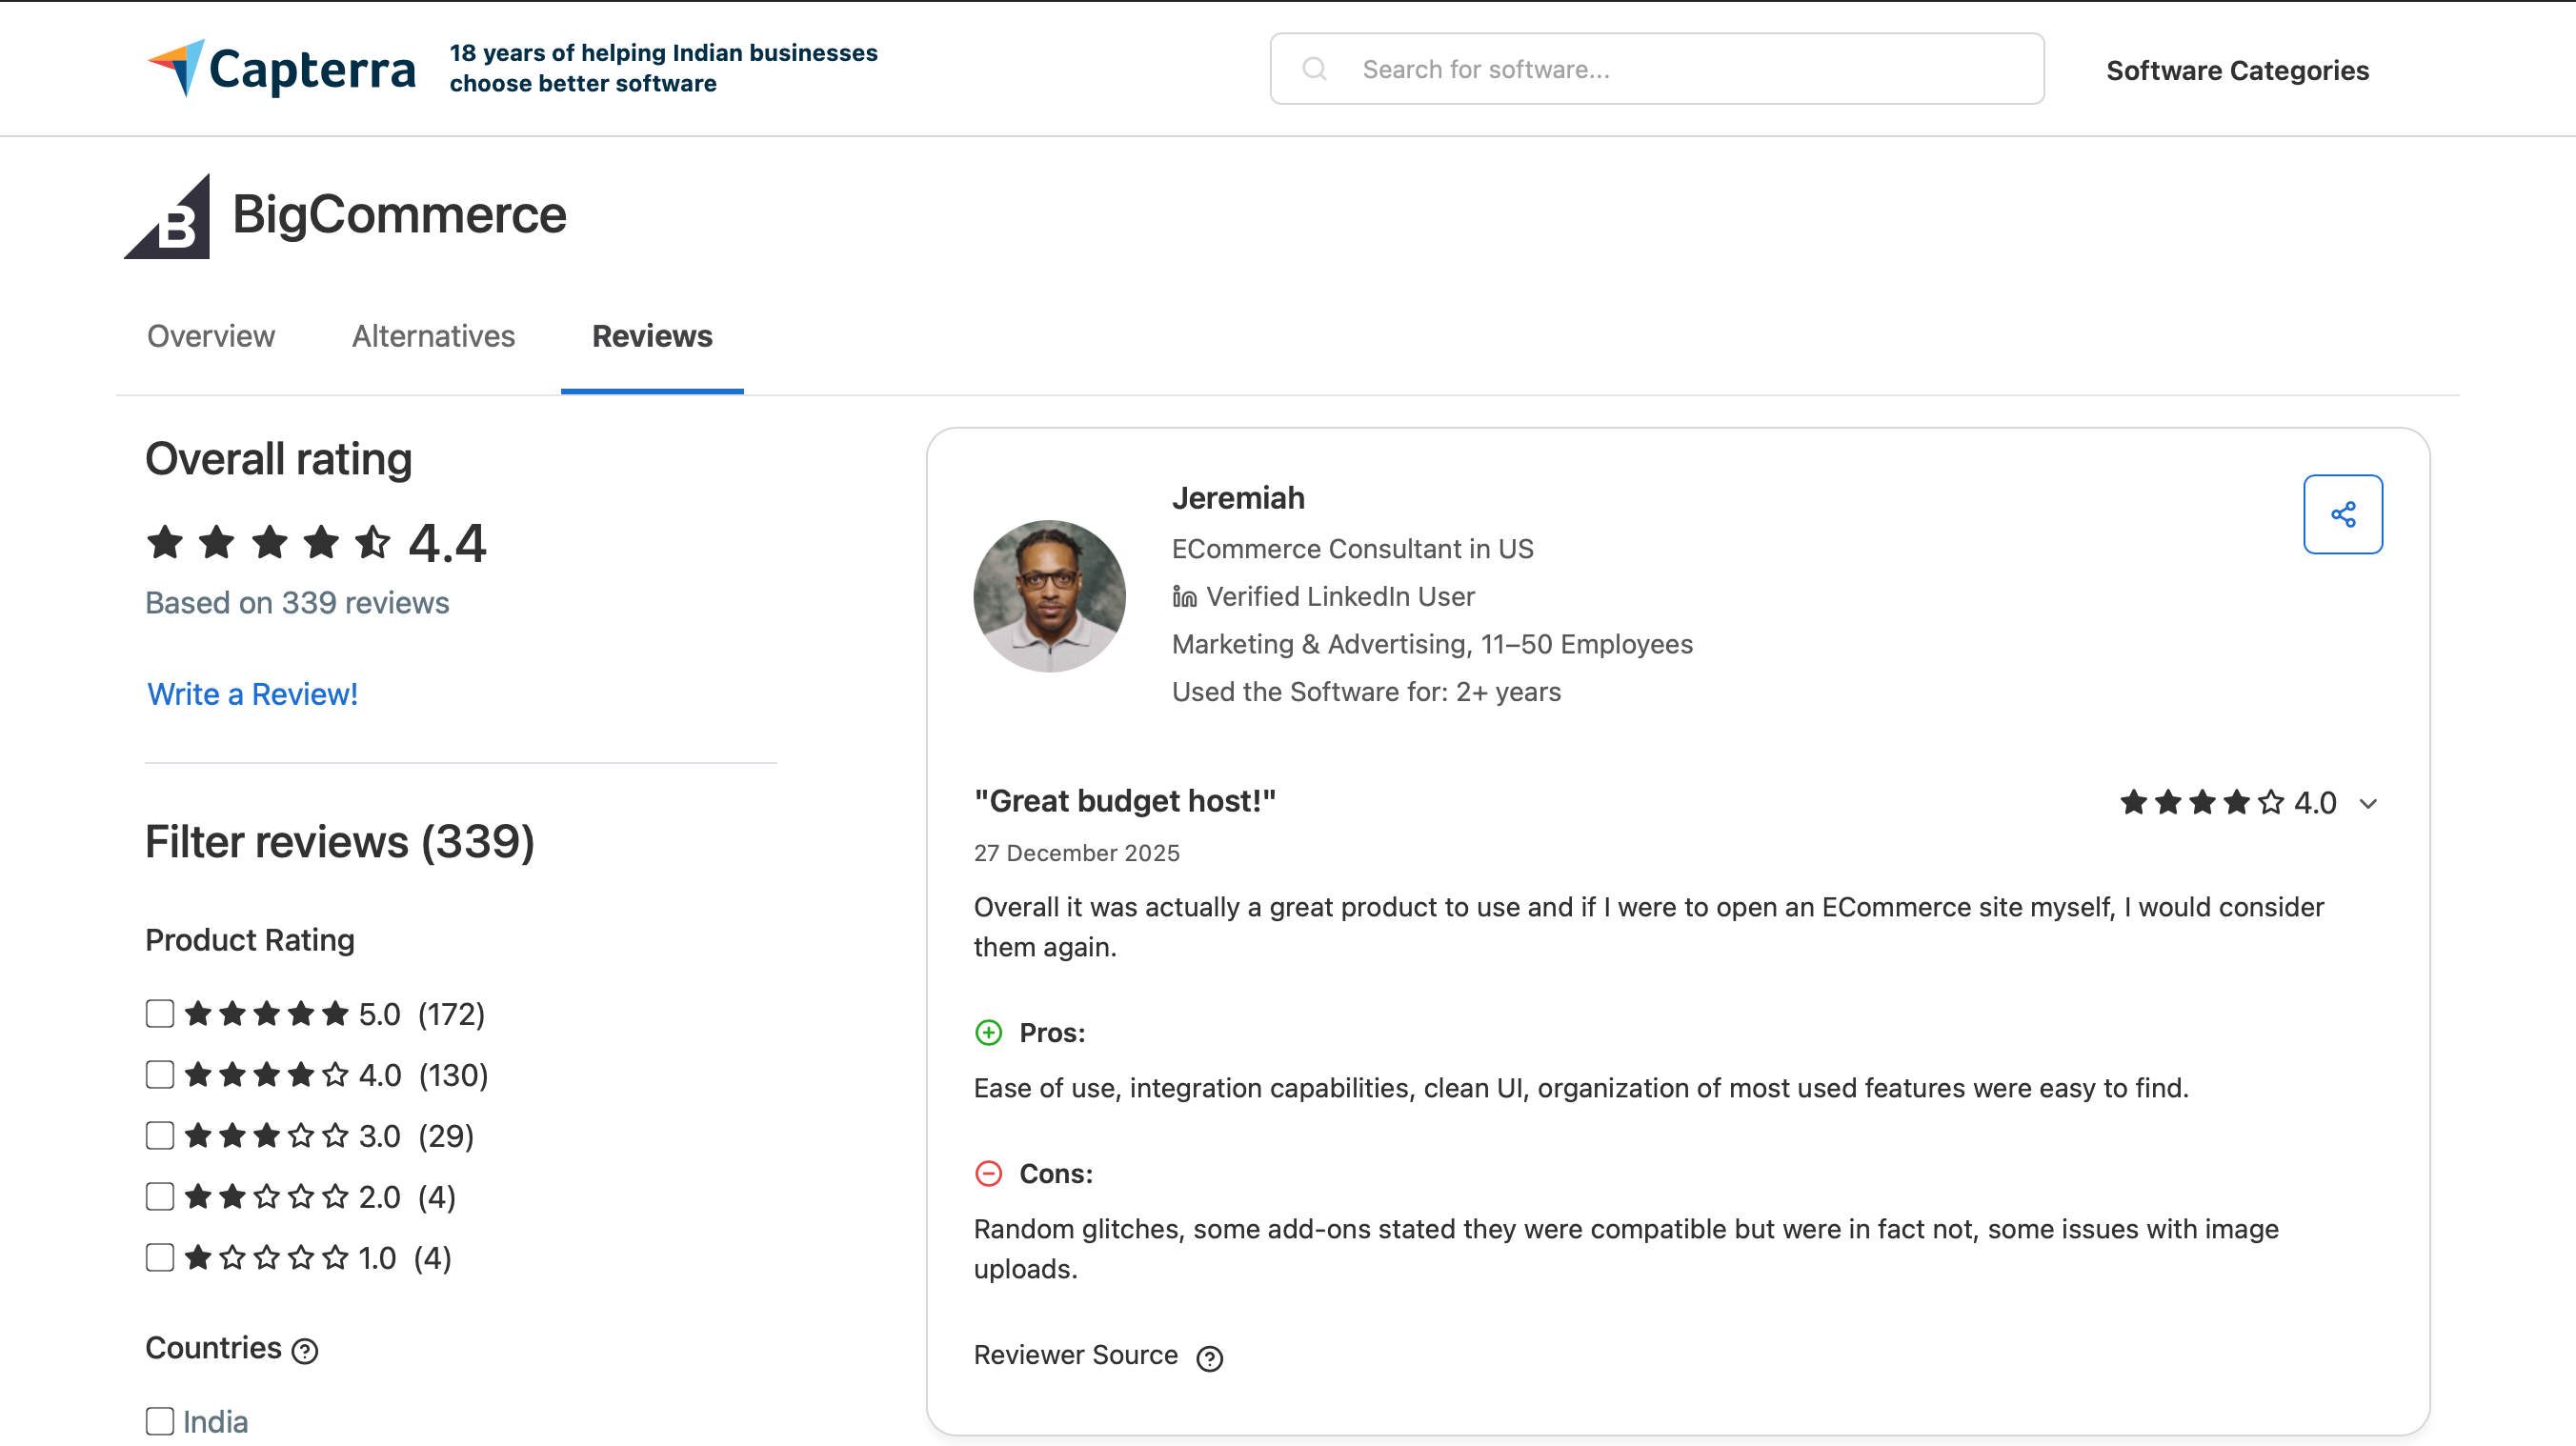Open the Based on 339 reviews link

(297, 602)
